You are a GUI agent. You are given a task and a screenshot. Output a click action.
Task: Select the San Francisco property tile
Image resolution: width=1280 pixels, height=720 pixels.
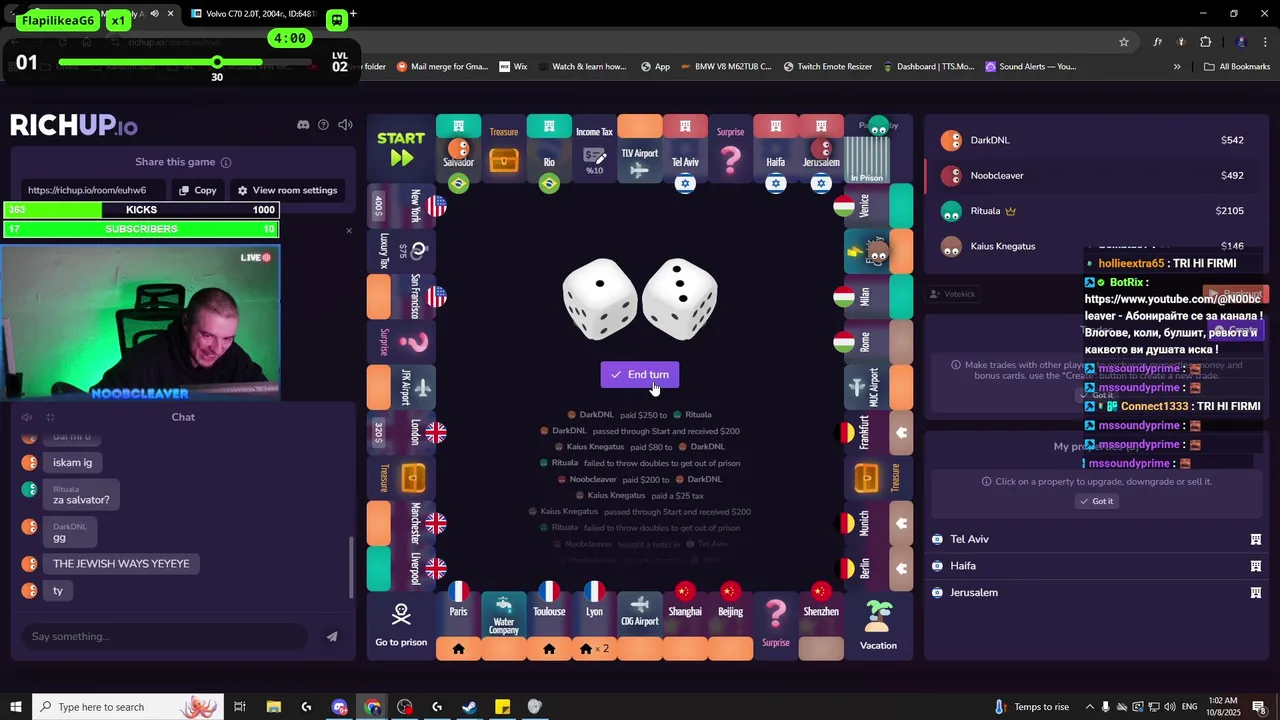point(401,297)
